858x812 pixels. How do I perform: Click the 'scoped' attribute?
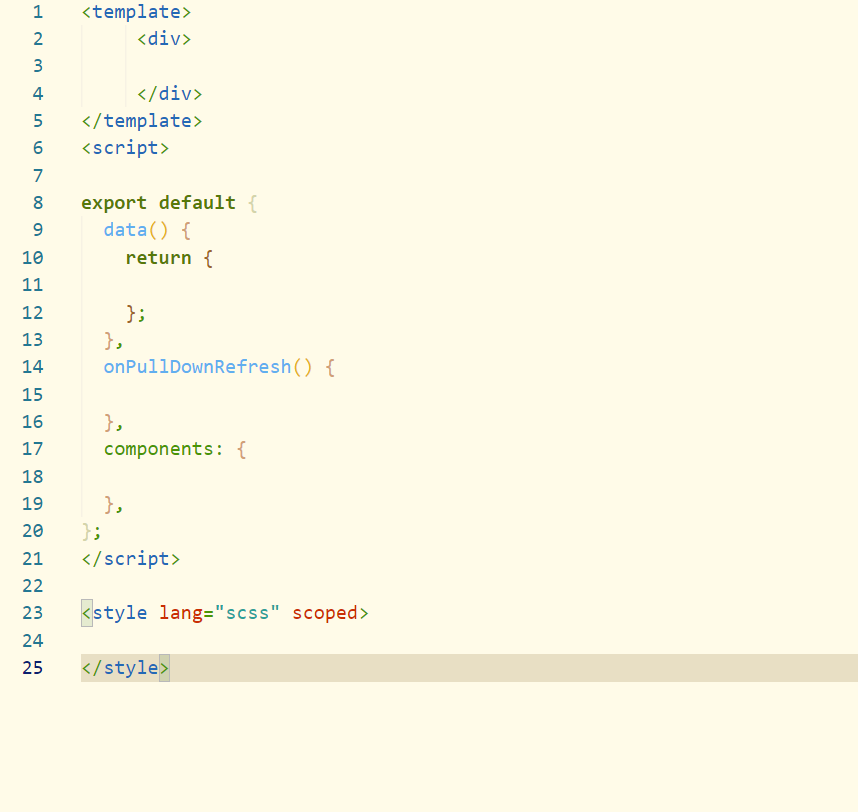click(x=324, y=613)
